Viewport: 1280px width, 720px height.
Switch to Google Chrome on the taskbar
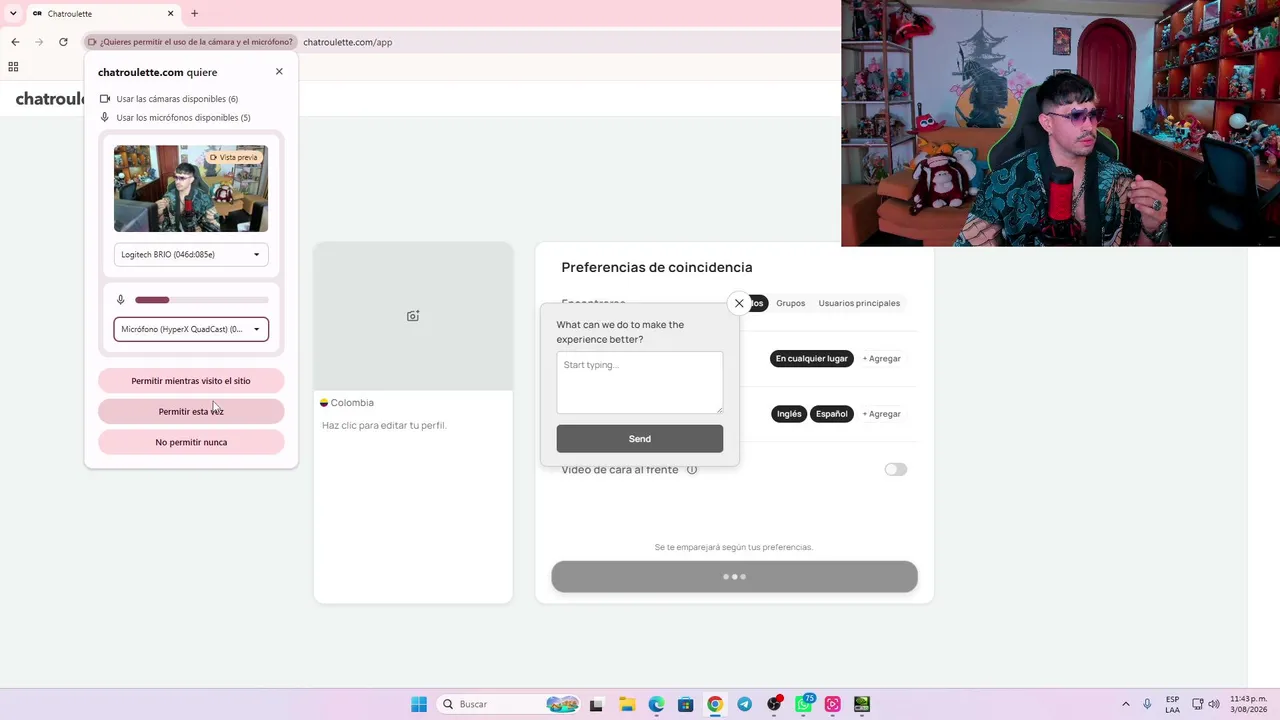tap(715, 704)
